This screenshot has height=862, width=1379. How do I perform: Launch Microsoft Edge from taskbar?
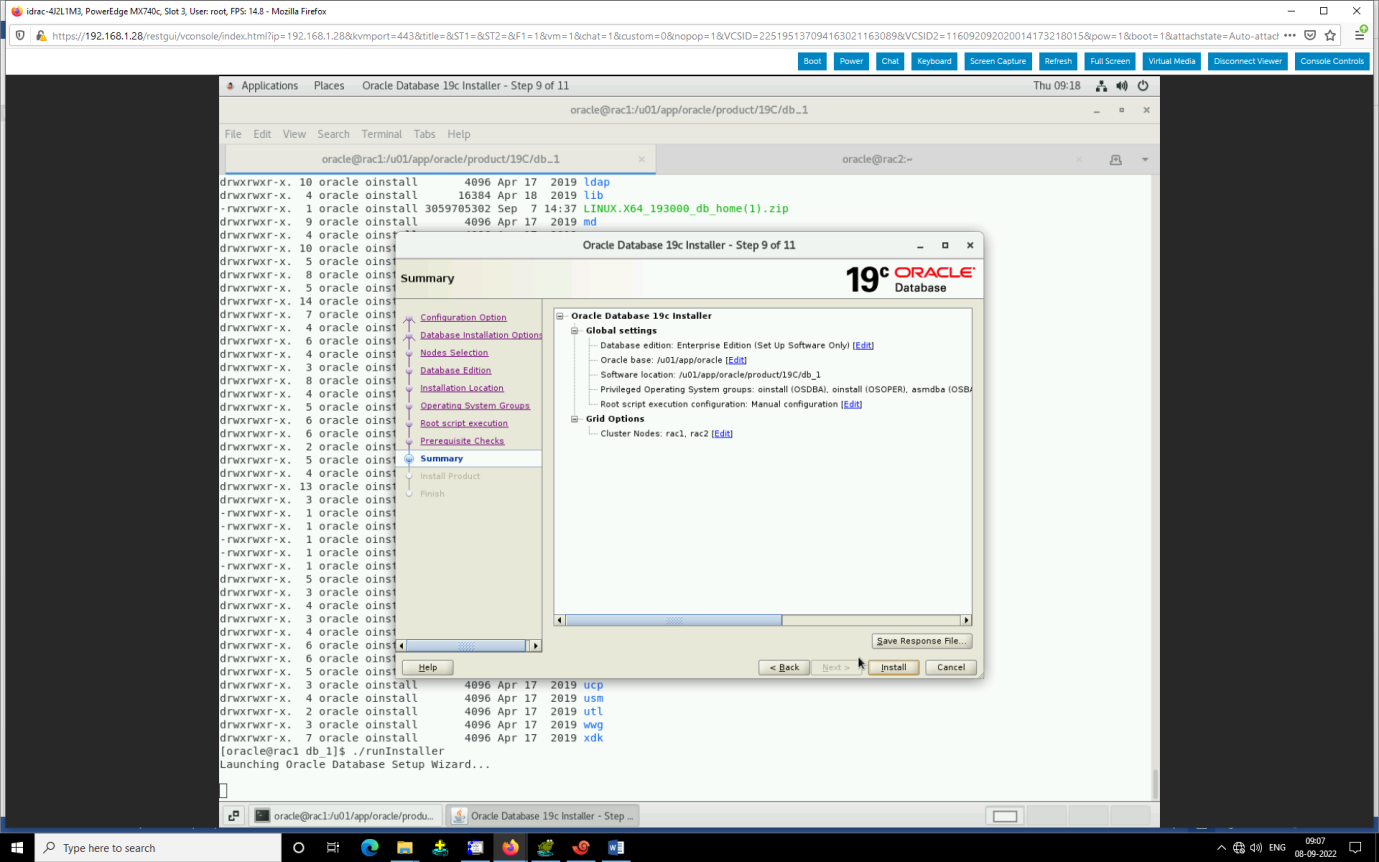369,847
